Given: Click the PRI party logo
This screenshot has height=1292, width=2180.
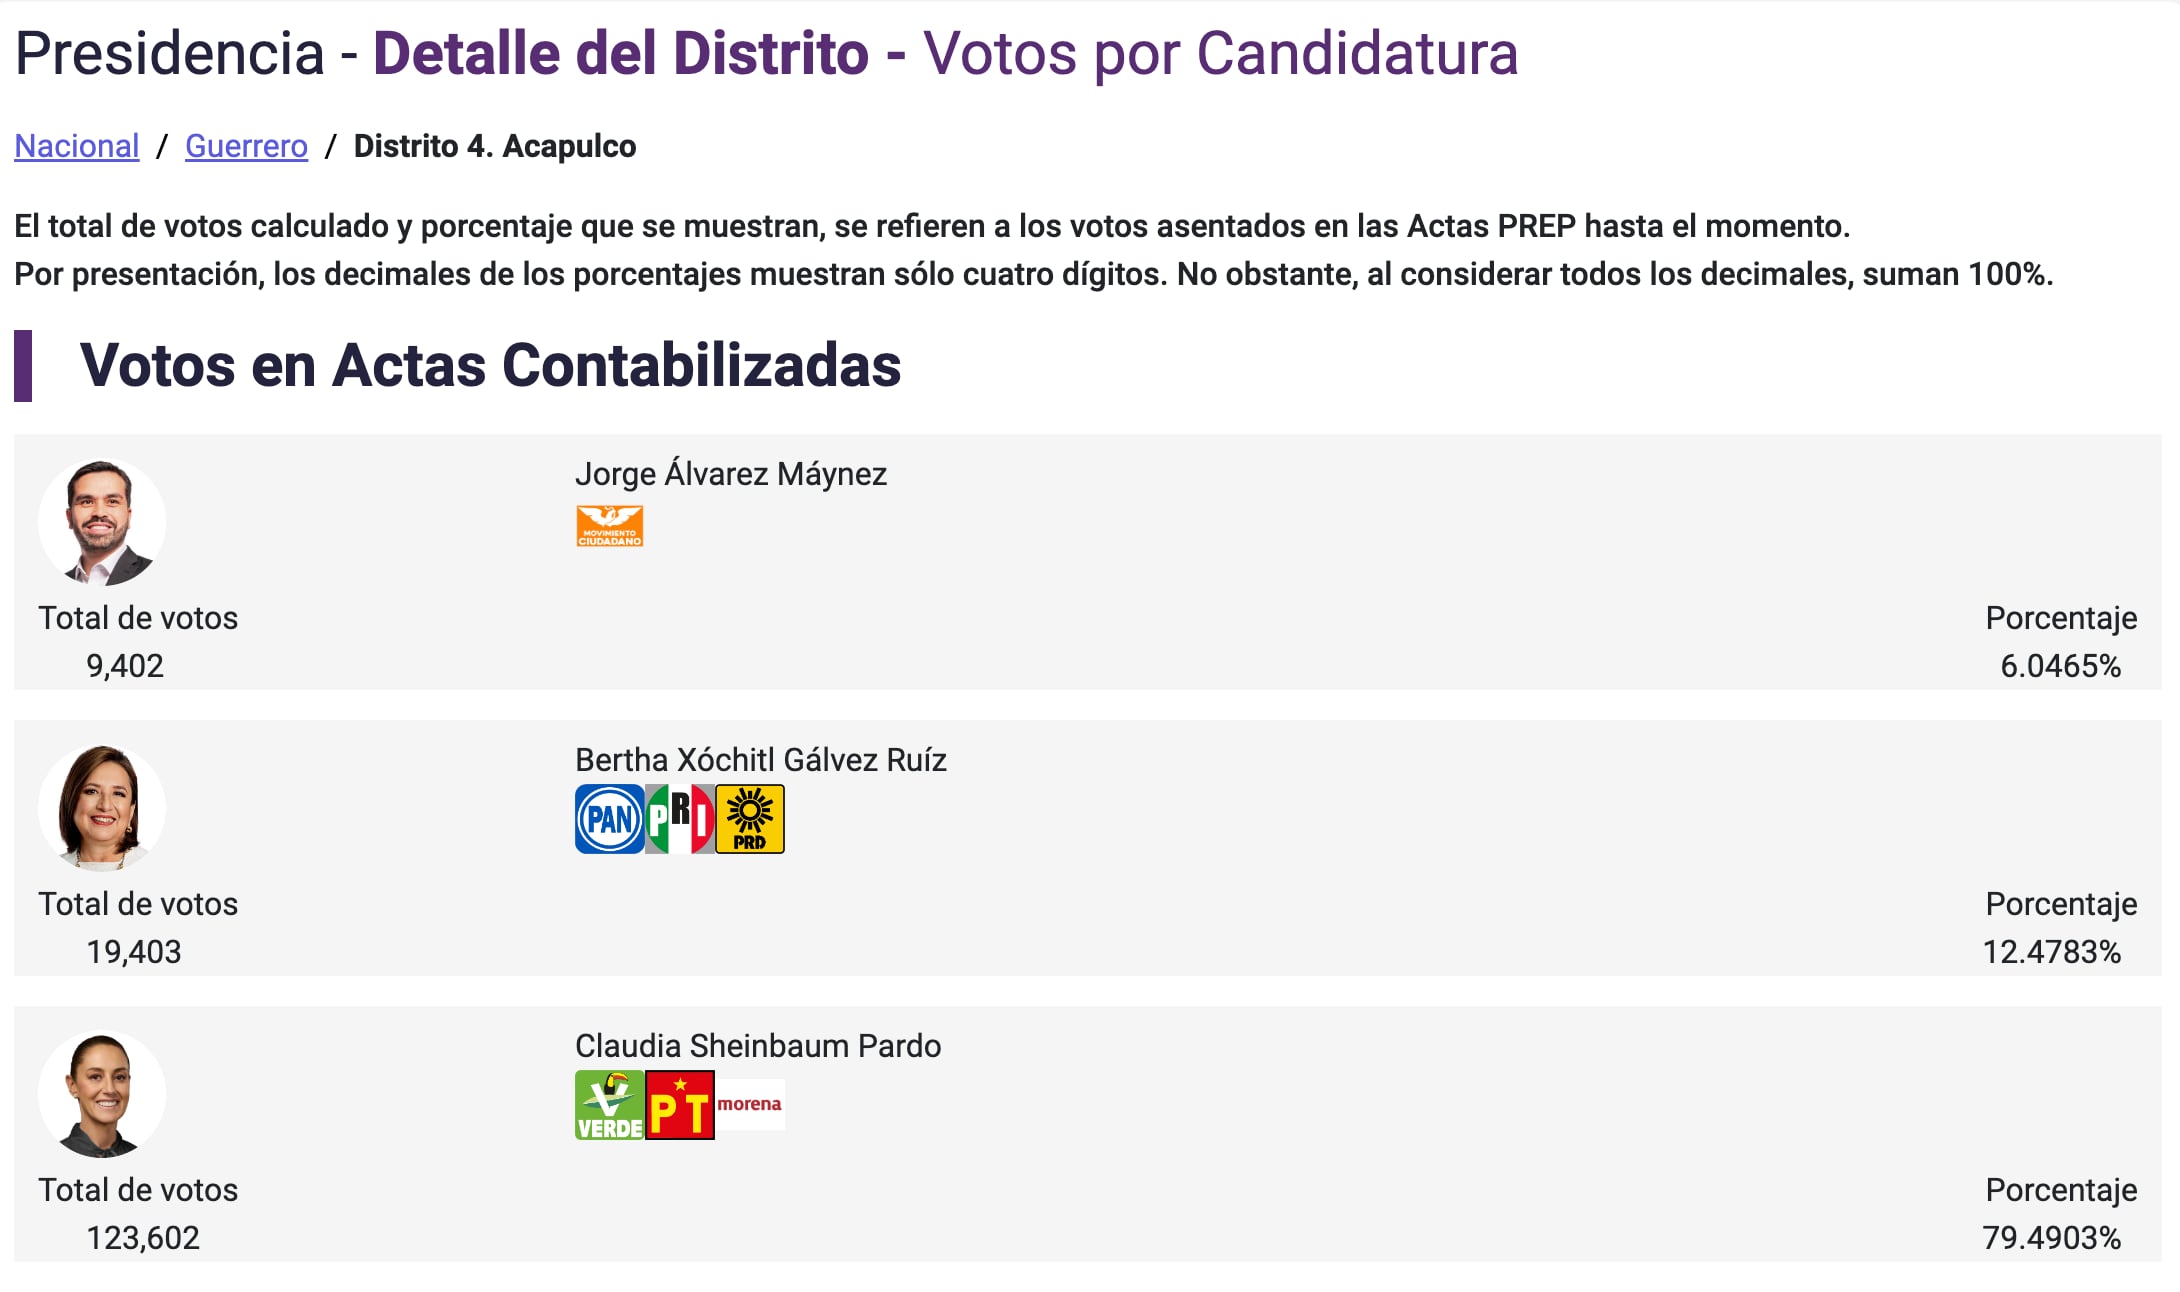Looking at the screenshot, I should [680, 819].
